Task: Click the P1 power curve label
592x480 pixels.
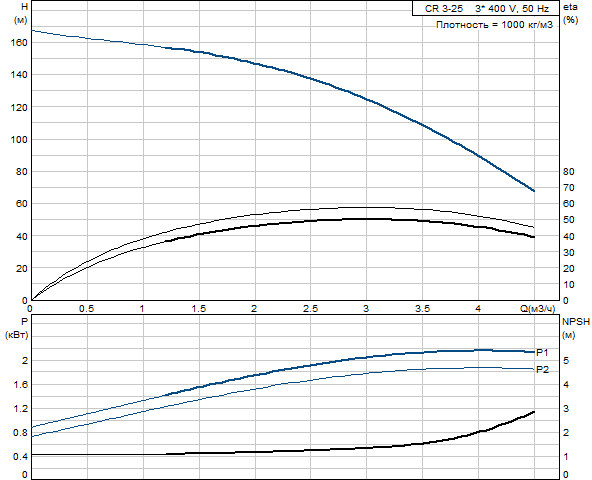Action: pos(542,352)
